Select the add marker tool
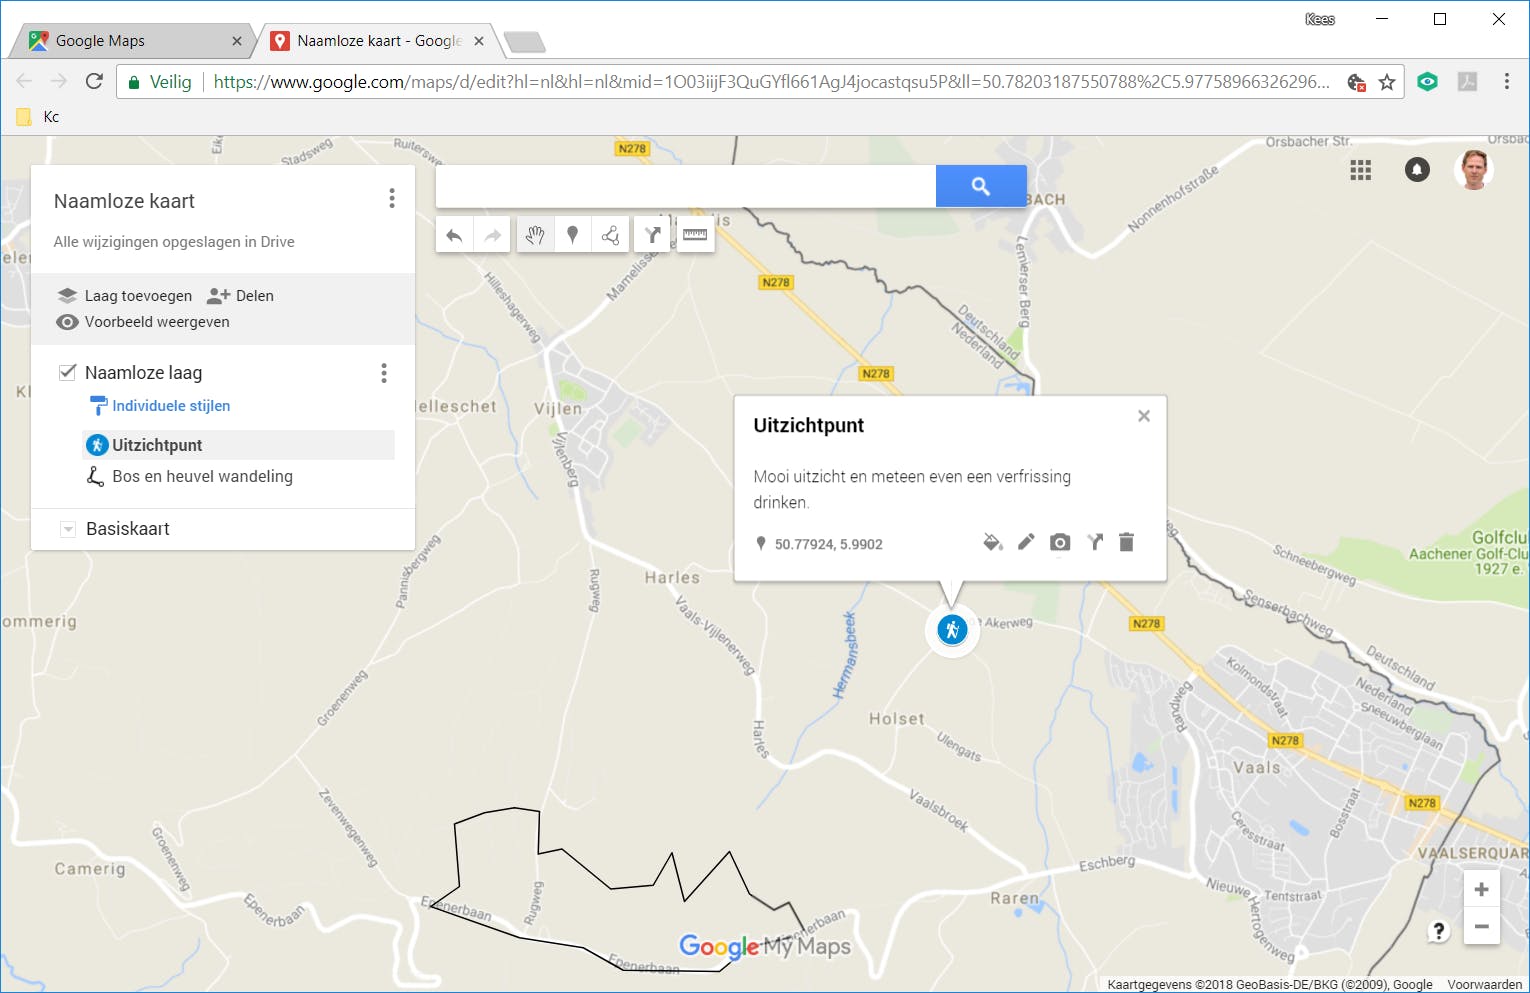Image resolution: width=1530 pixels, height=993 pixels. tap(573, 235)
